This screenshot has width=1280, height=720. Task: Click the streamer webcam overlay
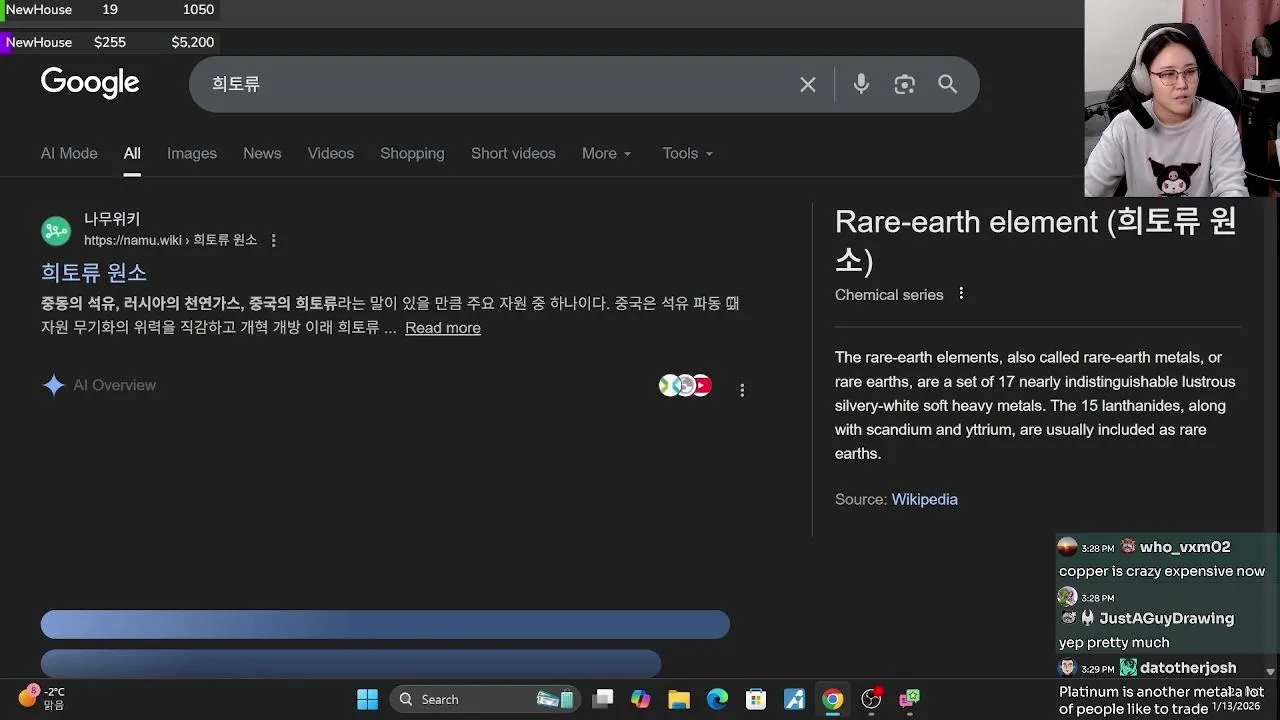pos(1182,98)
